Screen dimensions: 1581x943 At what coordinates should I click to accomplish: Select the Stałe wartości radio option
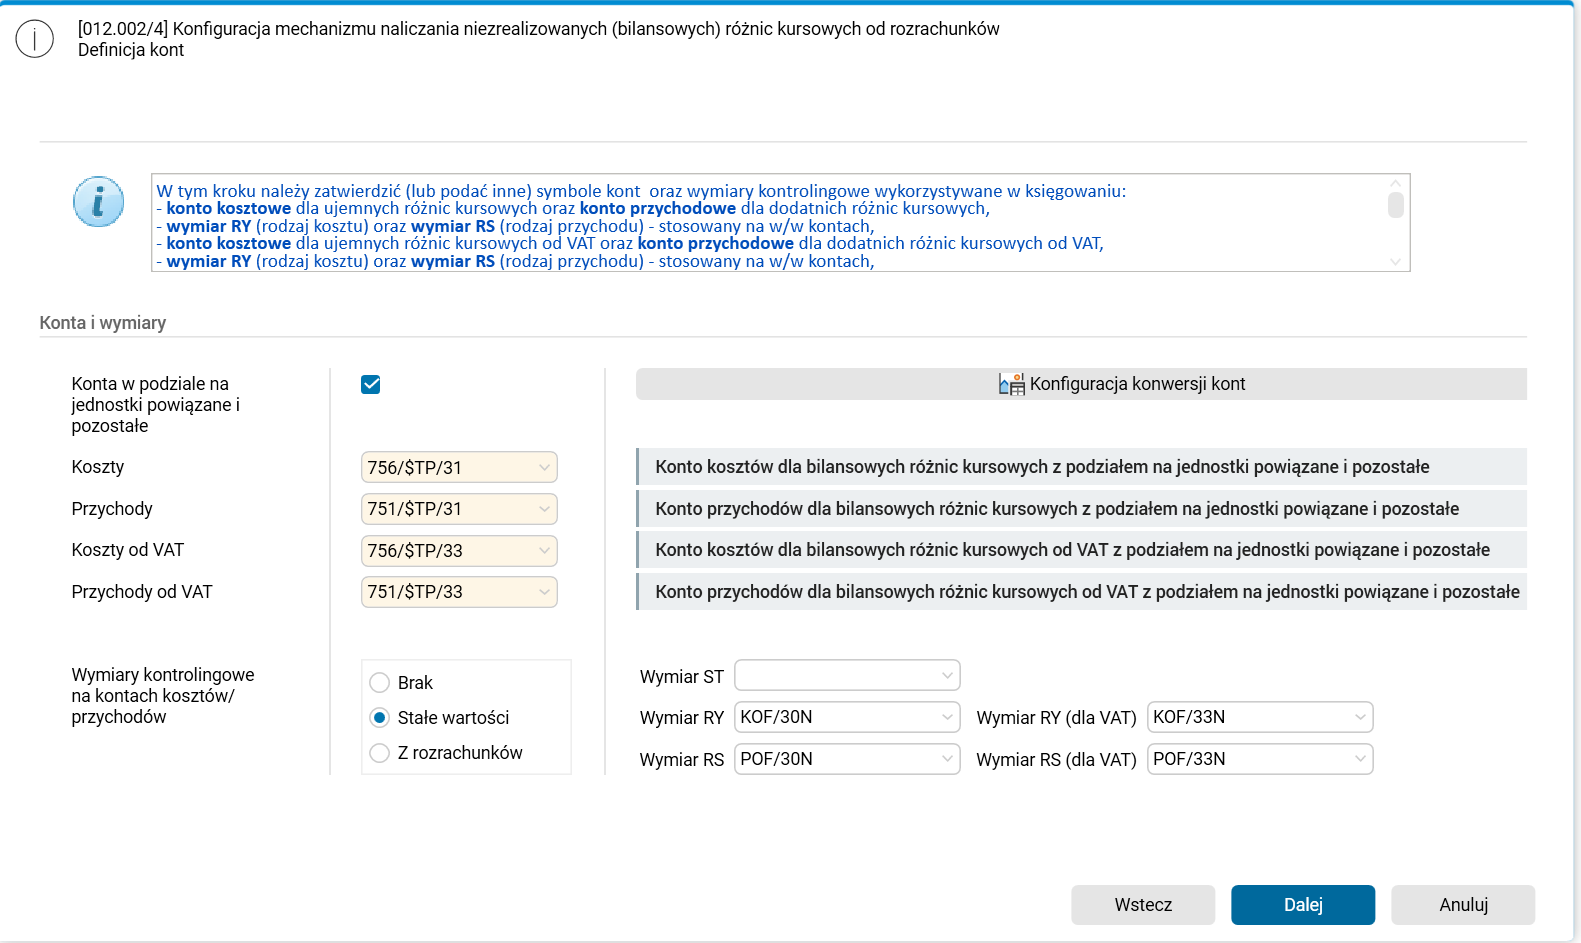380,718
